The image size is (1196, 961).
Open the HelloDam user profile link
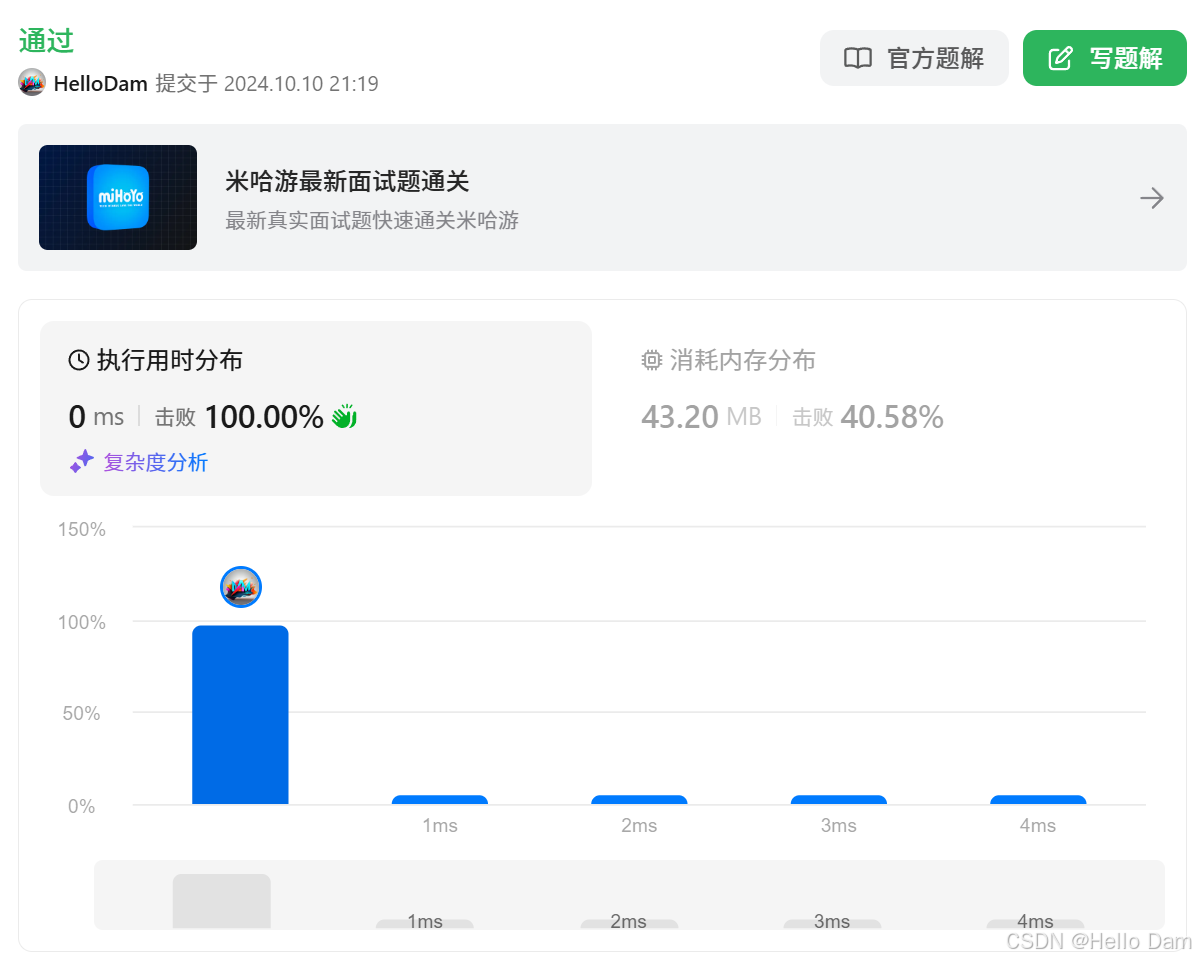100,83
